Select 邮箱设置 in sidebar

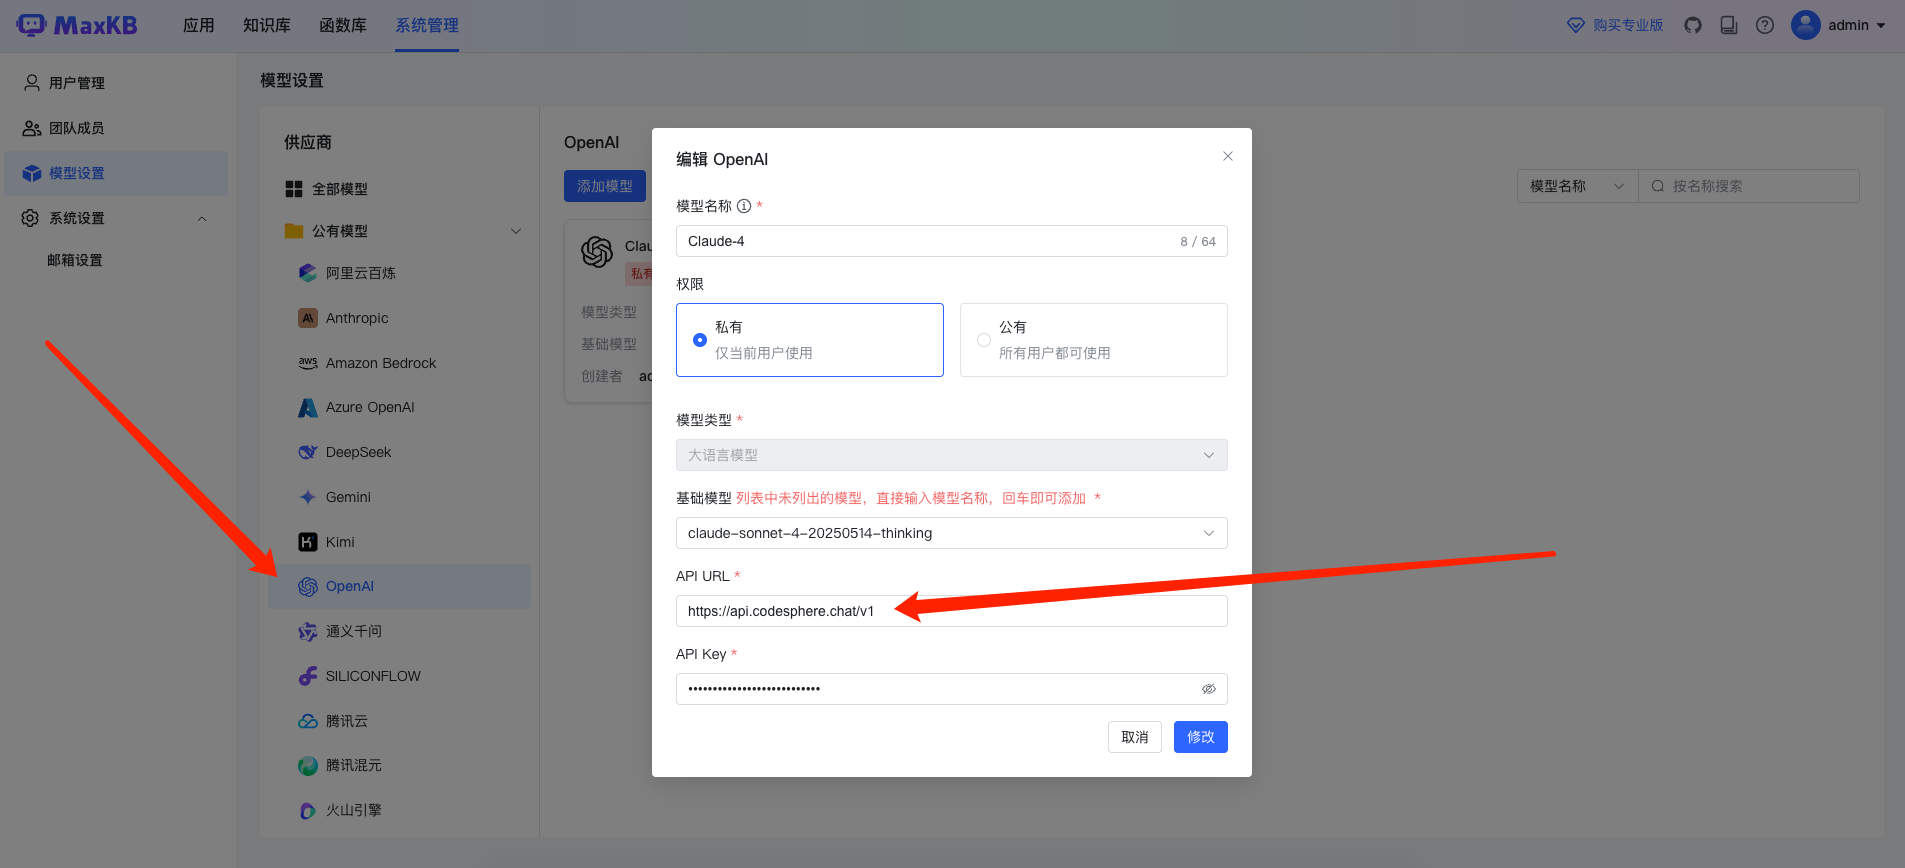click(x=75, y=260)
